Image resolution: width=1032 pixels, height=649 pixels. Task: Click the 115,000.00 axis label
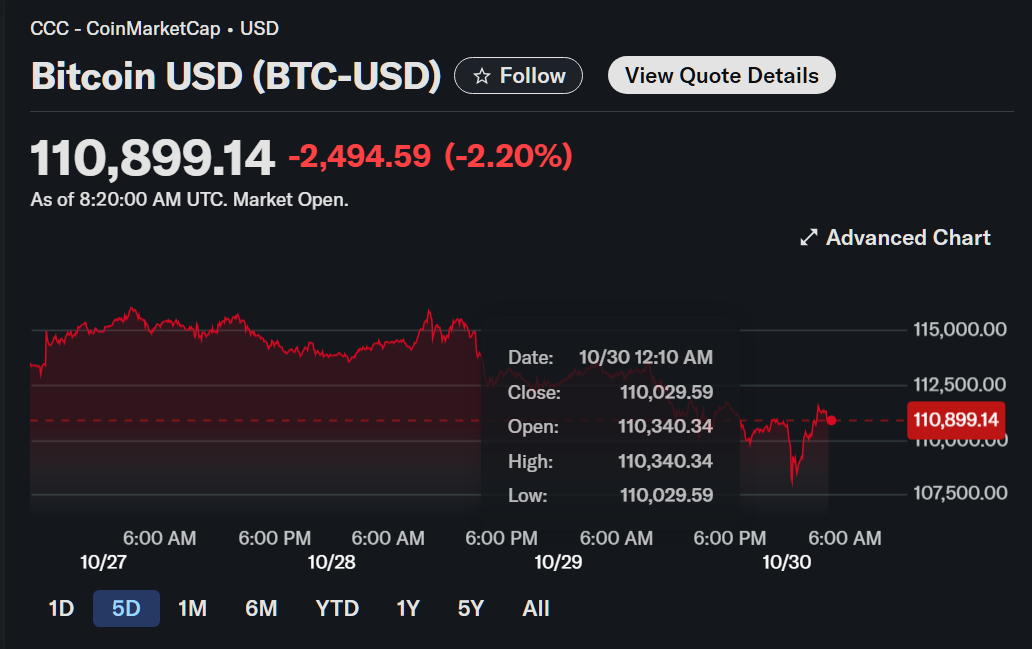point(959,330)
